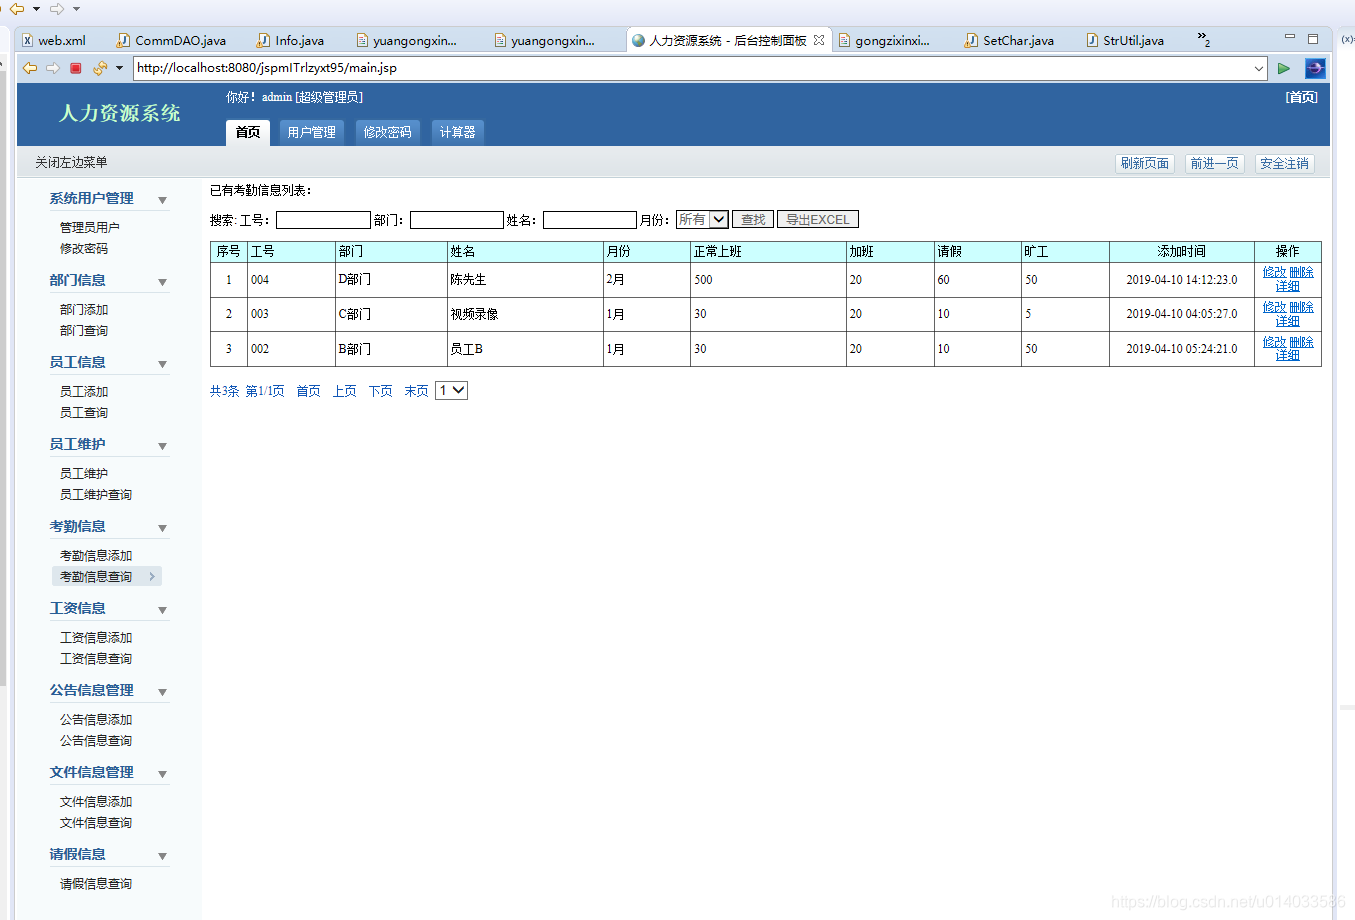Click the Eclipse back navigation arrow at top
The height and width of the screenshot is (920, 1355).
[17, 9]
